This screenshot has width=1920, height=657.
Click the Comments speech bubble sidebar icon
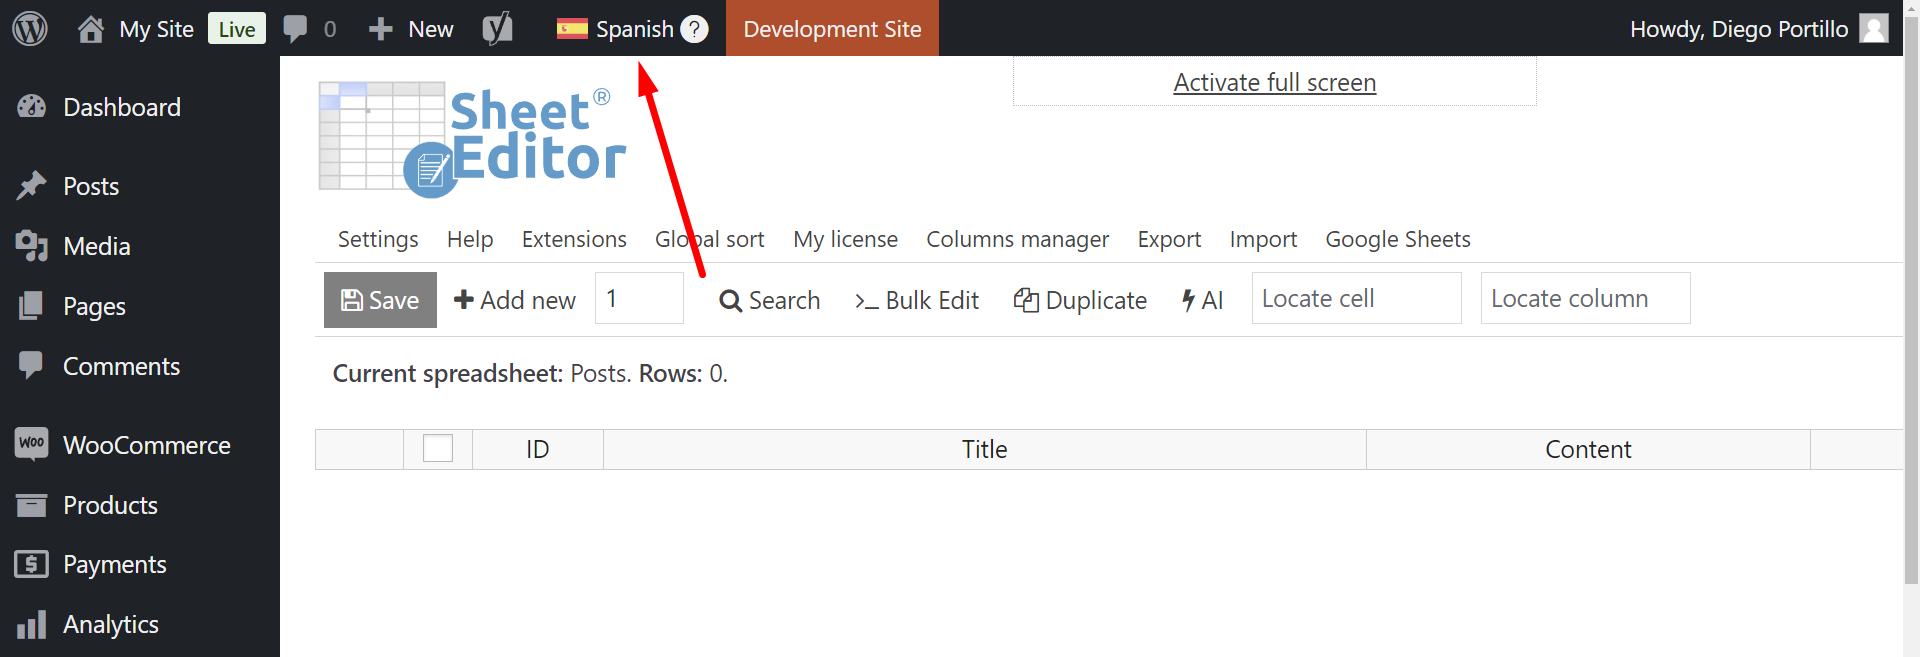tap(32, 365)
